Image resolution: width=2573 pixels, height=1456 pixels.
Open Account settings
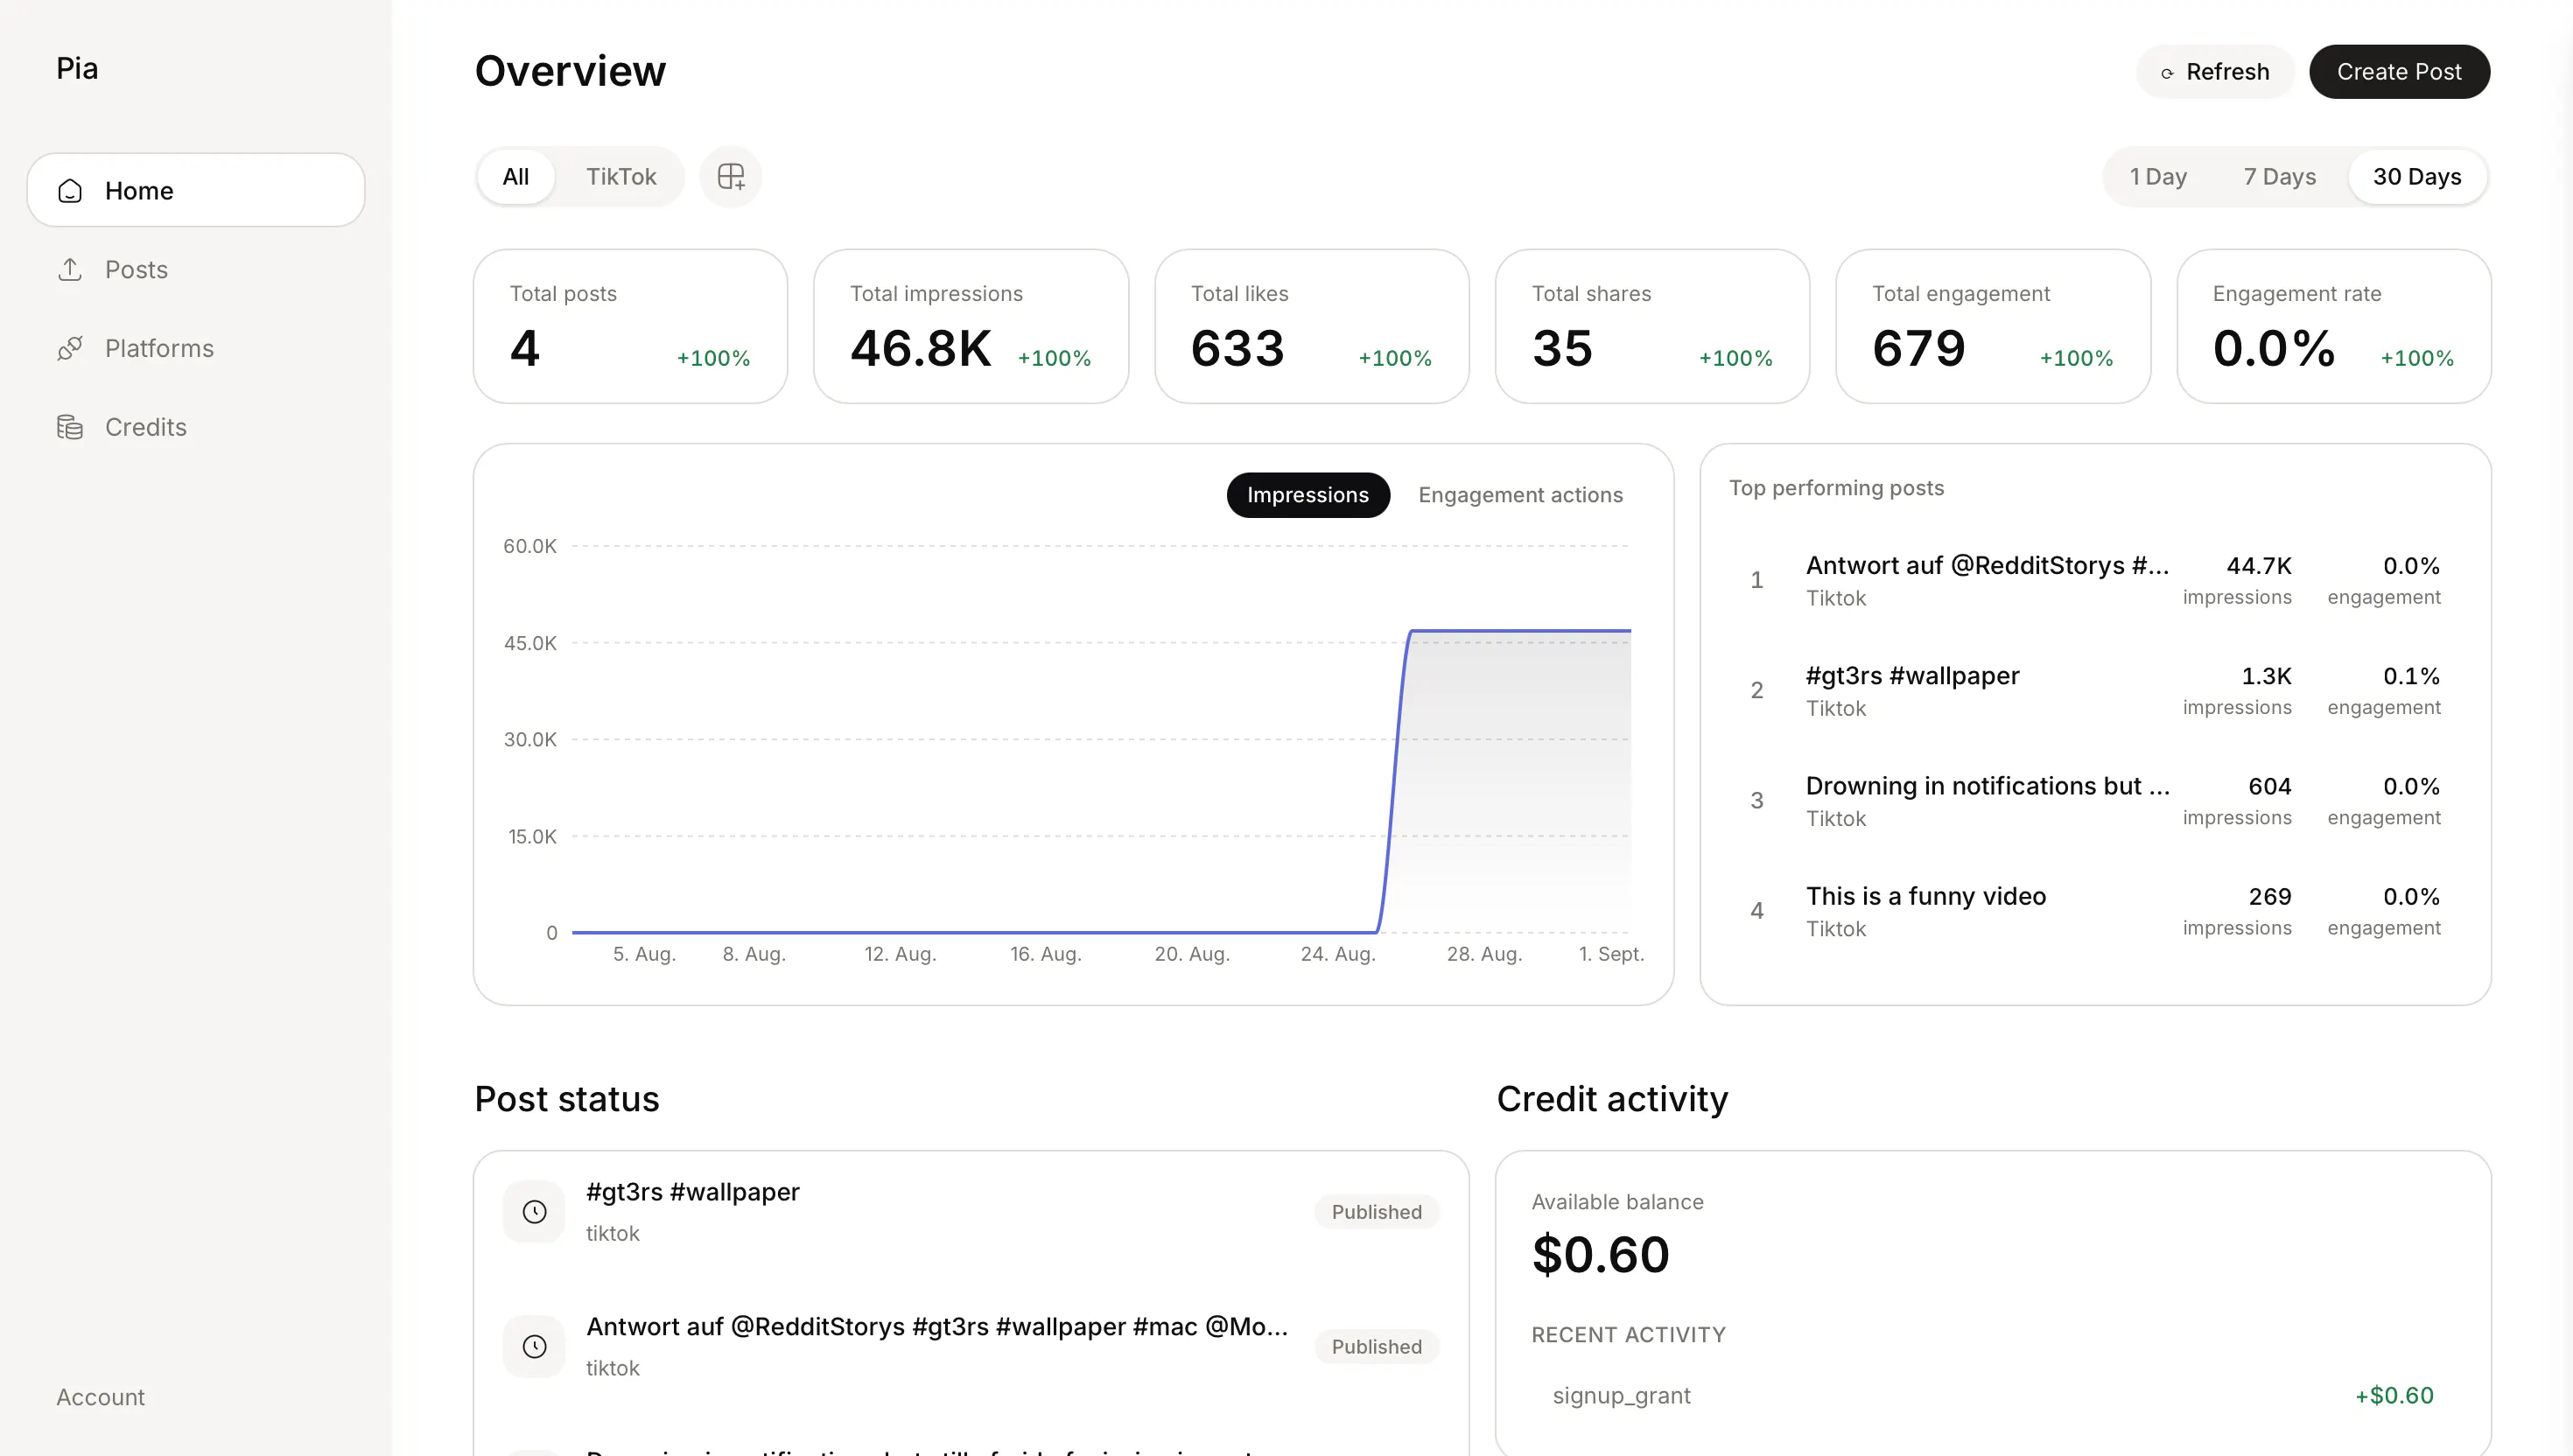tap(100, 1397)
